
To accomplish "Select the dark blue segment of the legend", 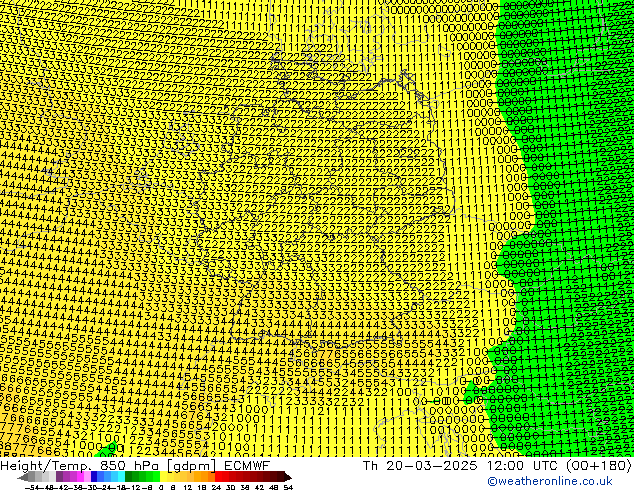I will pos(96,477).
